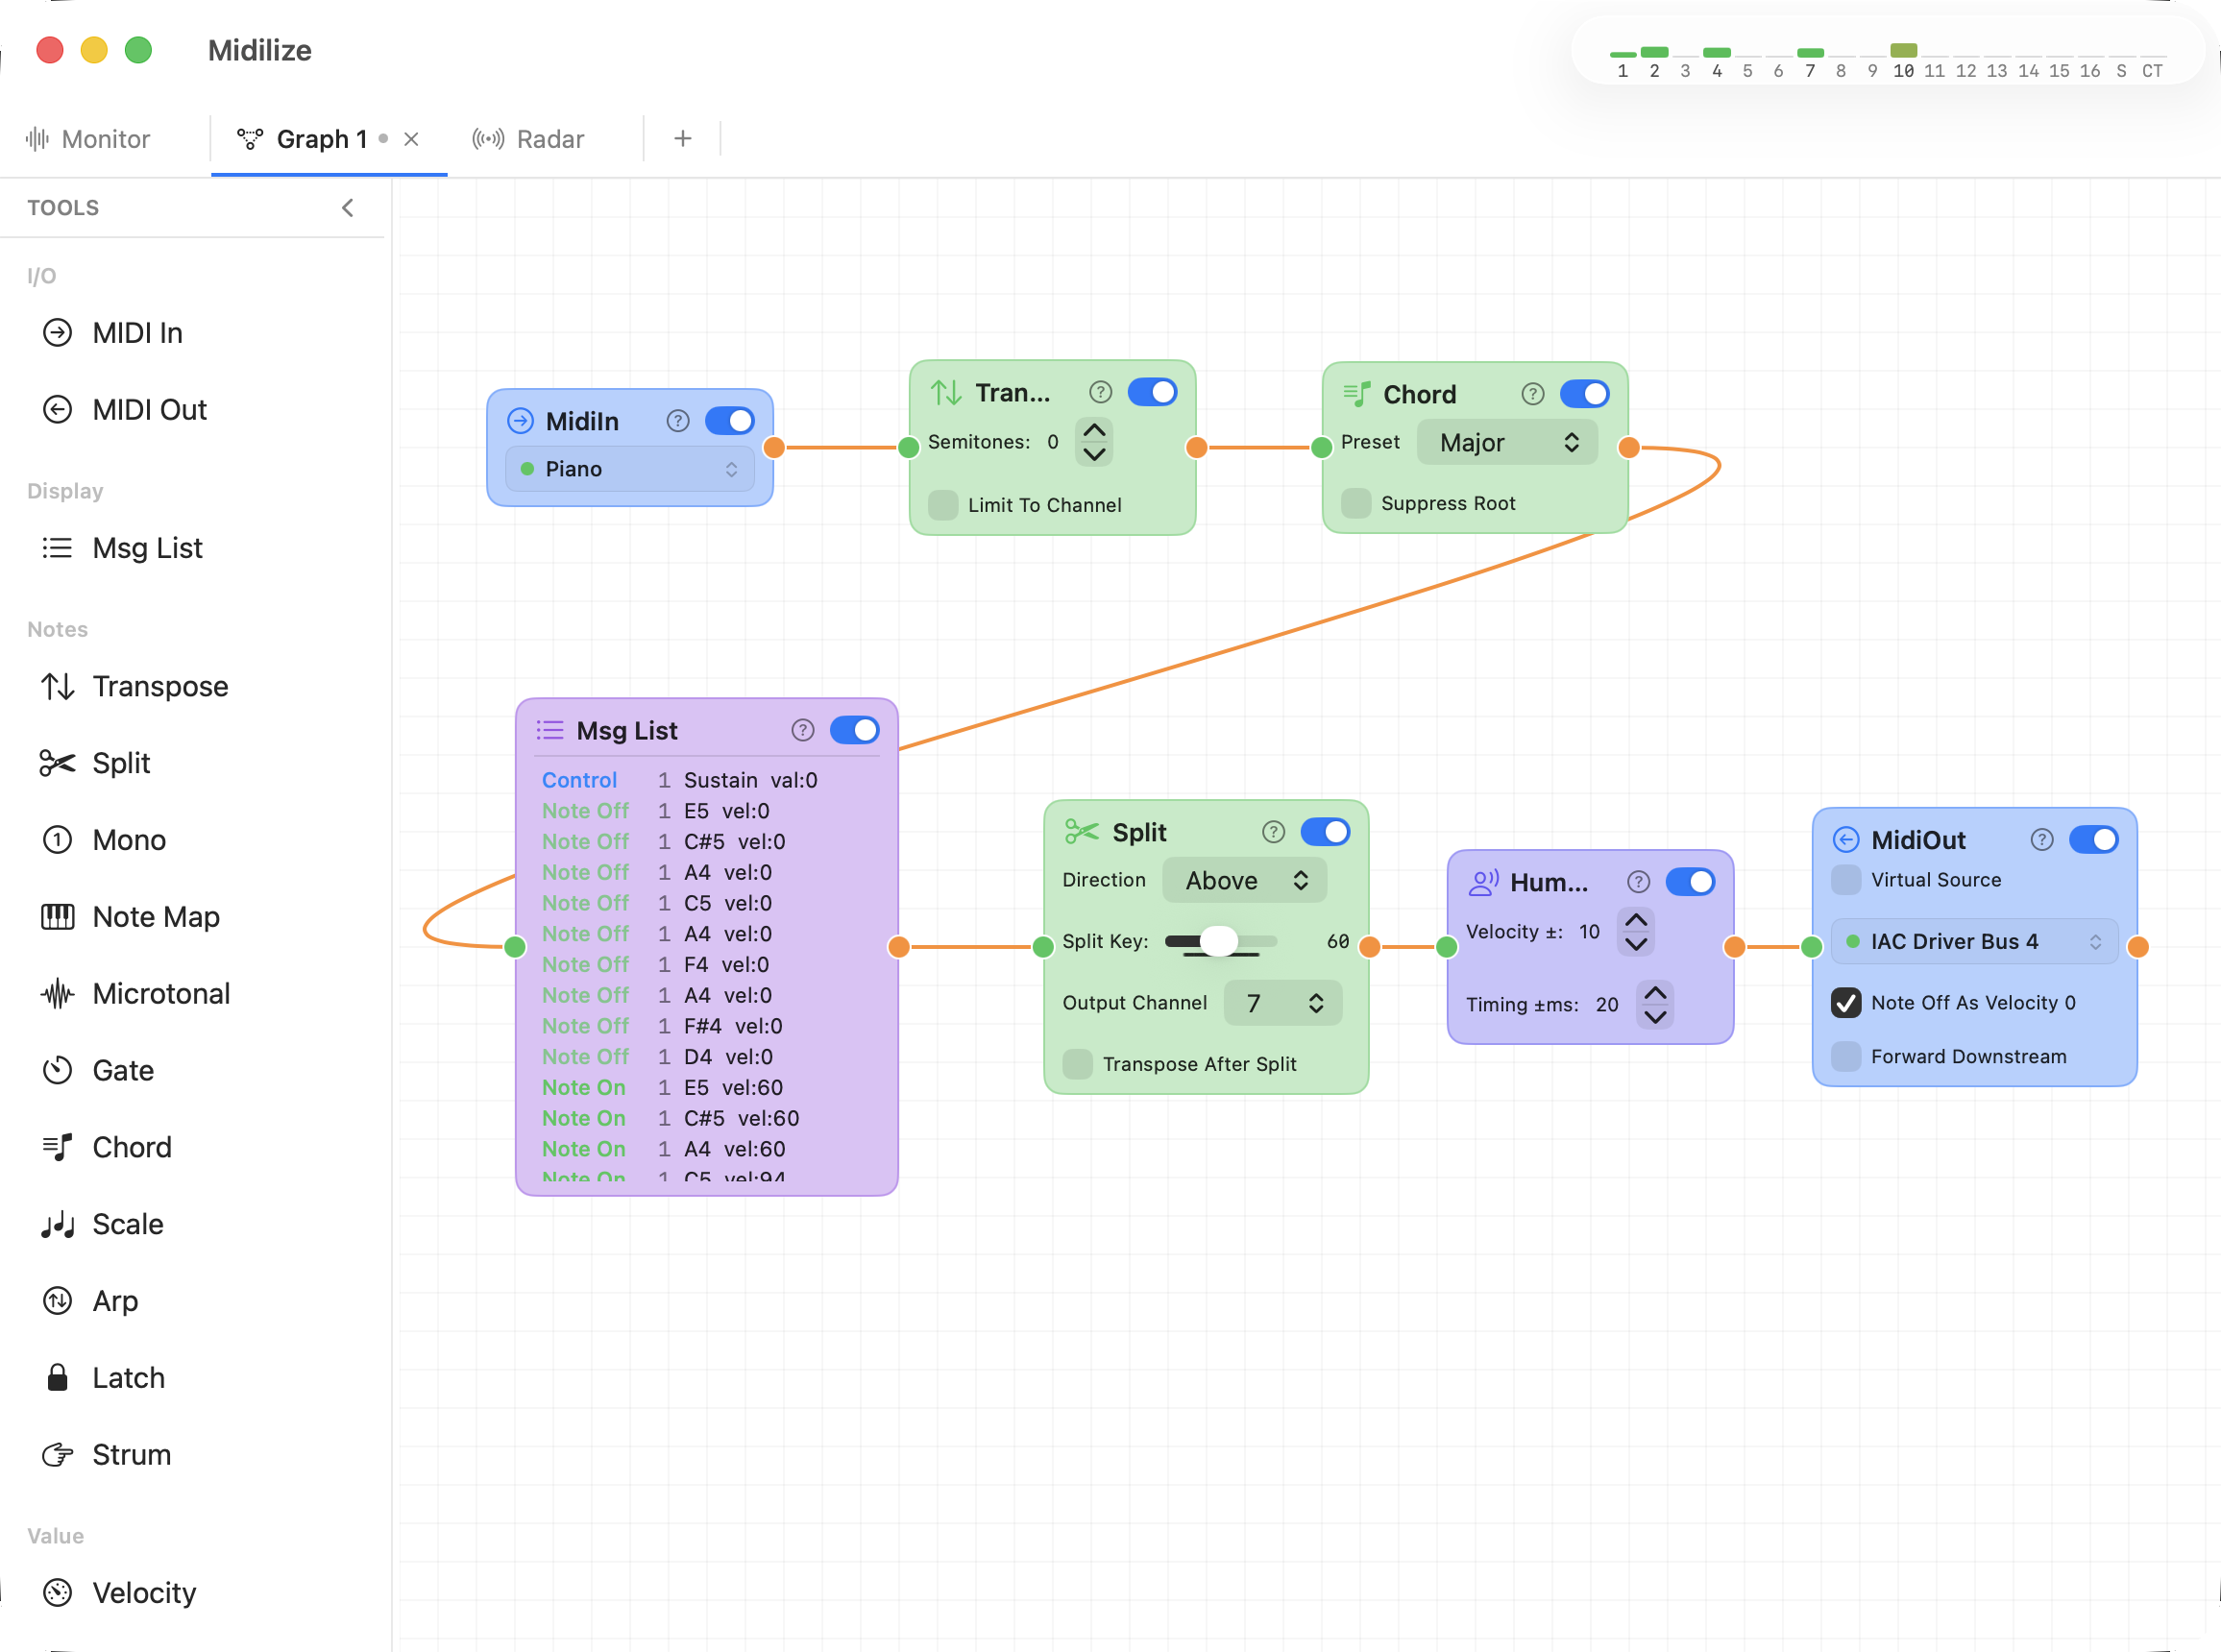Open the IAC Driver Bus 4 device selector

pos(1973,941)
